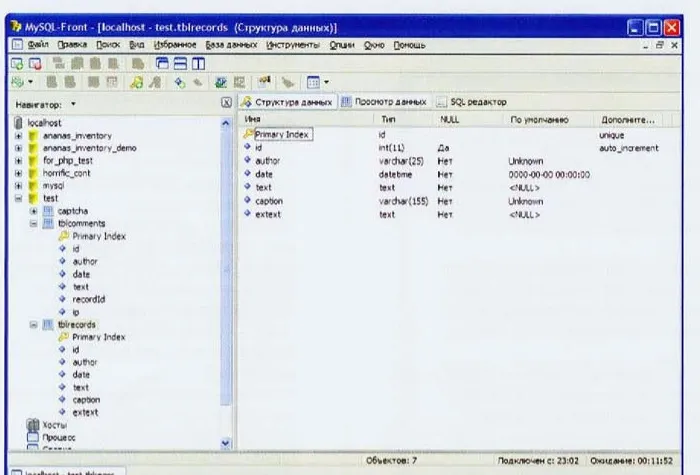Select recordId field under tblcomments
Viewport: 700px width, 475px height.
[x=89, y=299]
